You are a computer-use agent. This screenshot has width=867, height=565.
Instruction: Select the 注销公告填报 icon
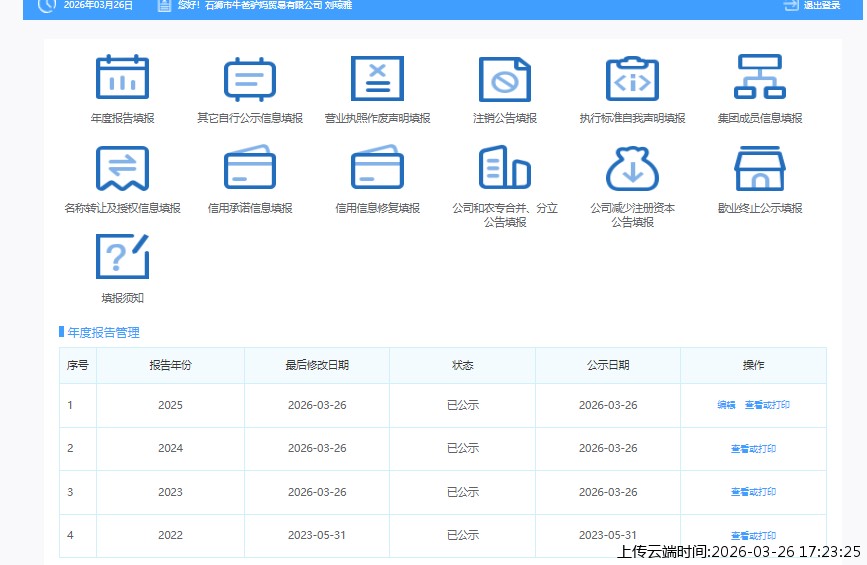[504, 79]
